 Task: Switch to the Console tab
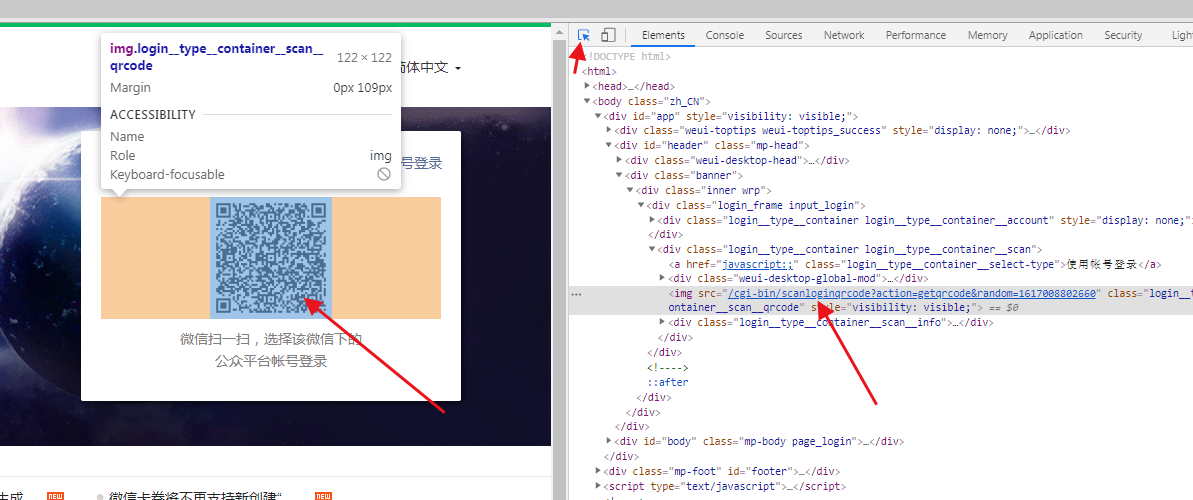pyautogui.click(x=724, y=35)
